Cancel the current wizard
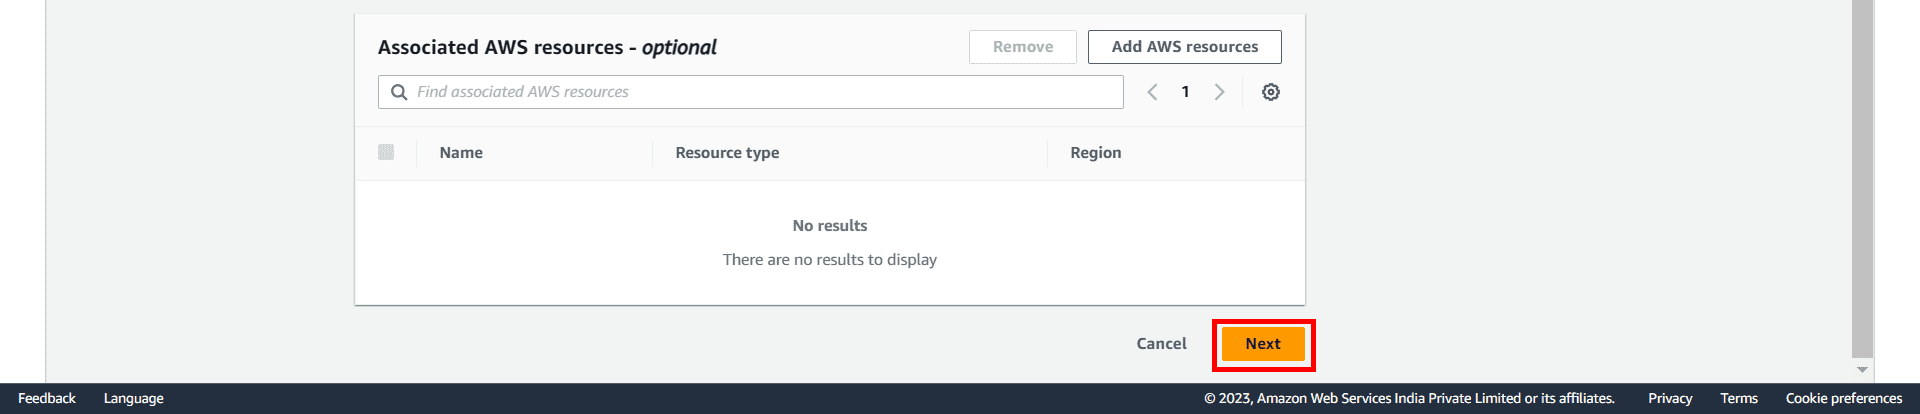The image size is (1920, 414). (1161, 344)
